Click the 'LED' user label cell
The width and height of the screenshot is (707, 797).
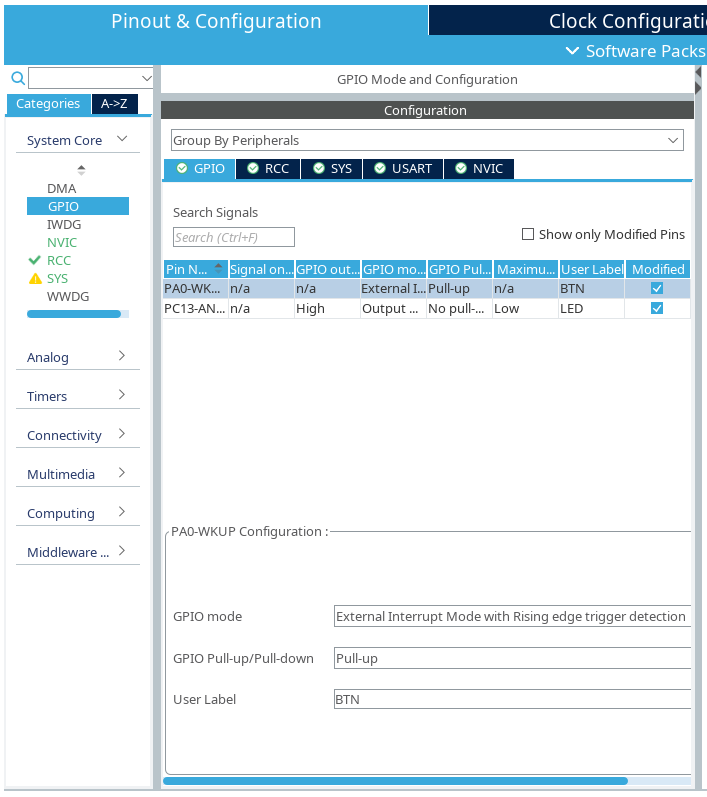[592, 309]
